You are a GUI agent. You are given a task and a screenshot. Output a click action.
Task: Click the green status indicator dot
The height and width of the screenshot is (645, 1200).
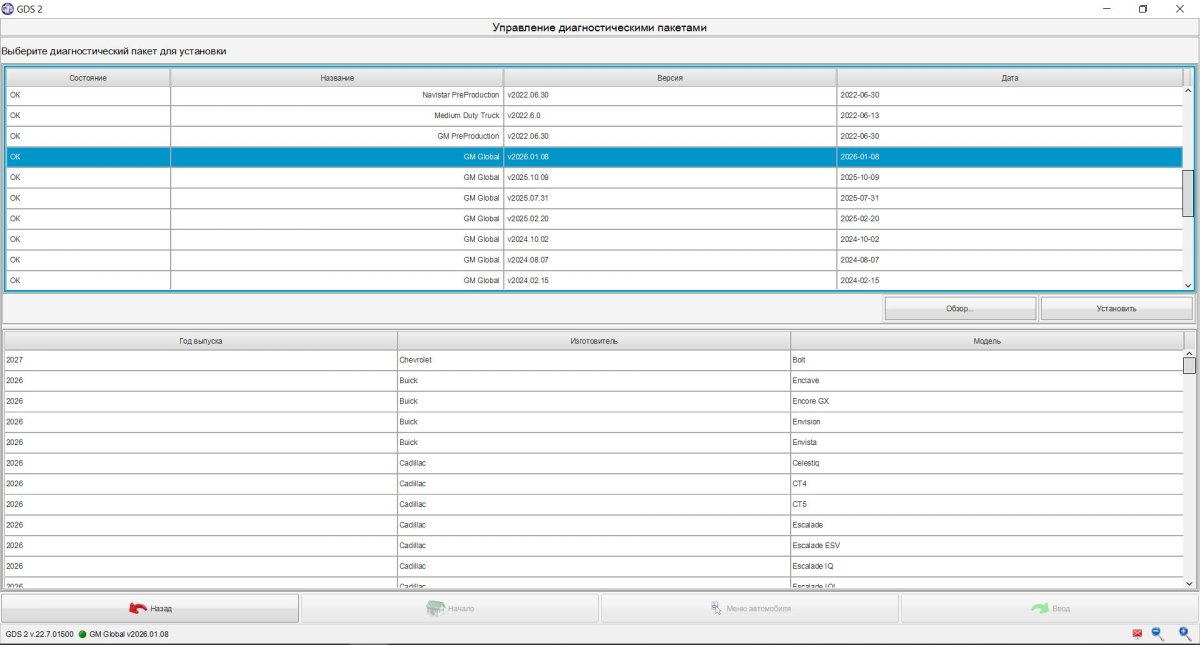83,634
